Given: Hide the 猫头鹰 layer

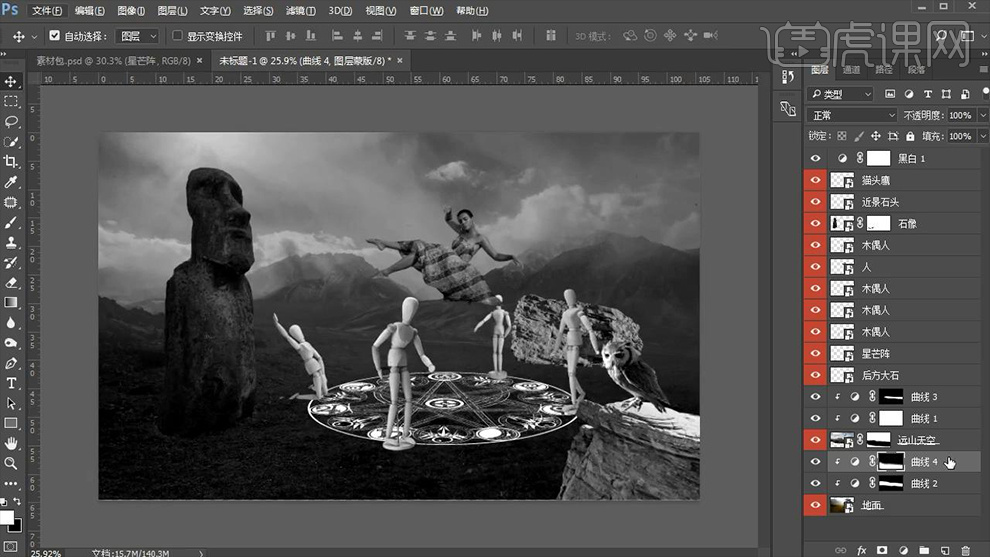Looking at the screenshot, I should (x=815, y=180).
